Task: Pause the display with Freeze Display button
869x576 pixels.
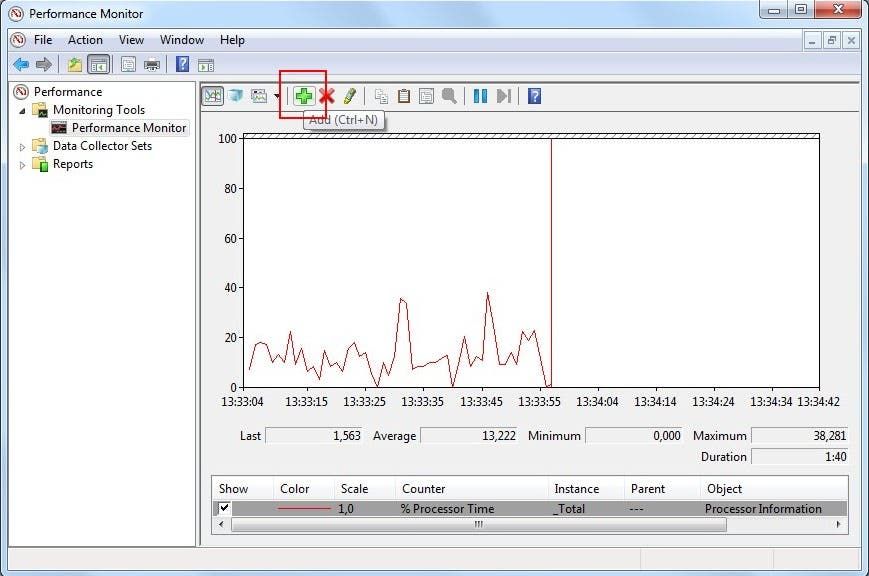Action: (480, 96)
